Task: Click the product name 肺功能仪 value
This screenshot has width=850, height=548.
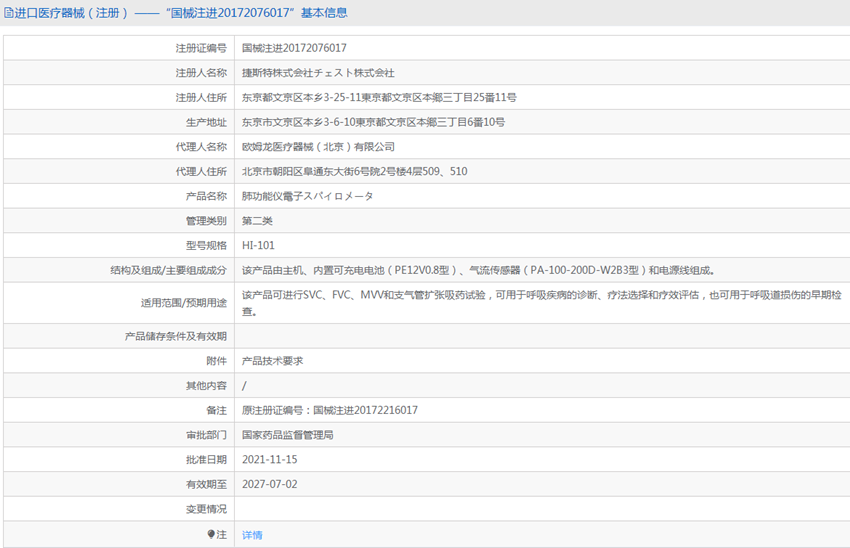Action: [x=307, y=196]
